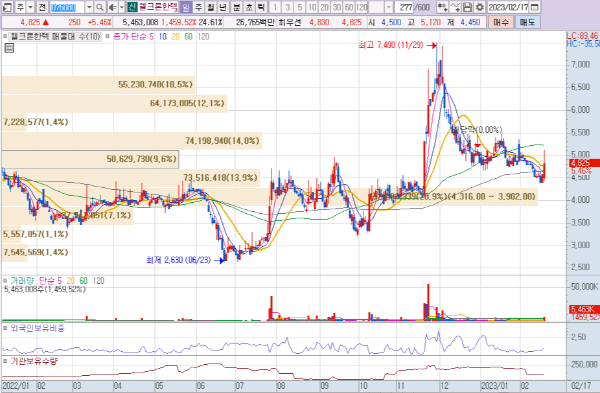This screenshot has height=393, width=600.
Task: Click the 매수 buy button
Action: tap(501, 22)
